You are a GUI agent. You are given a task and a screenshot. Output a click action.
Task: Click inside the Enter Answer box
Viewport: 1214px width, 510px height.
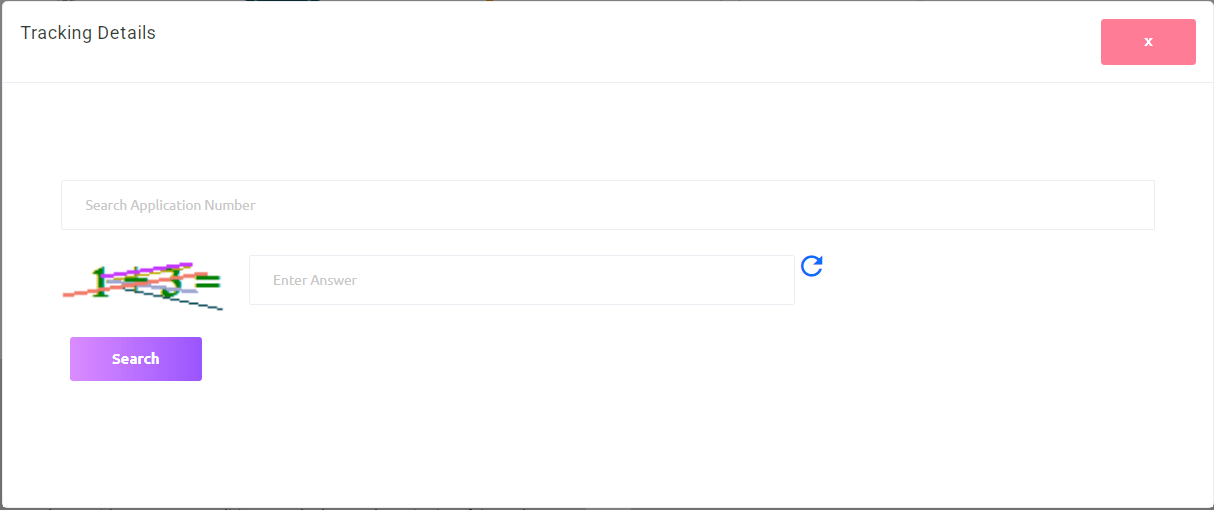tap(521, 280)
